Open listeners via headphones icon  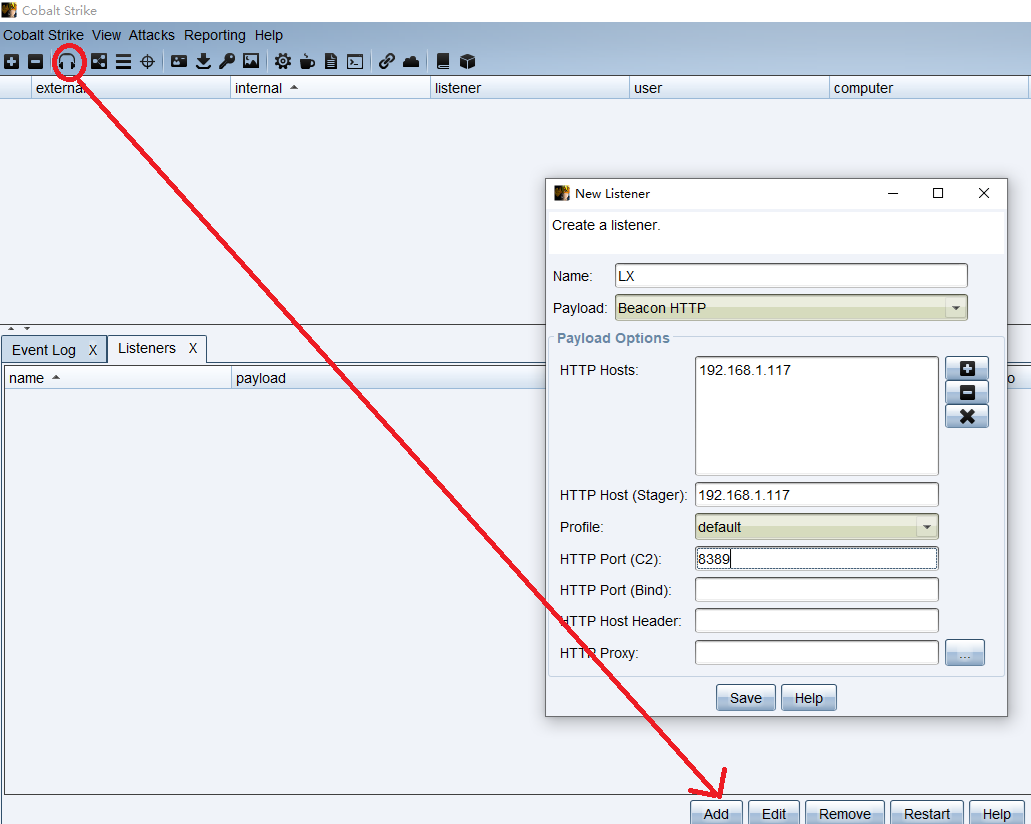tap(67, 62)
